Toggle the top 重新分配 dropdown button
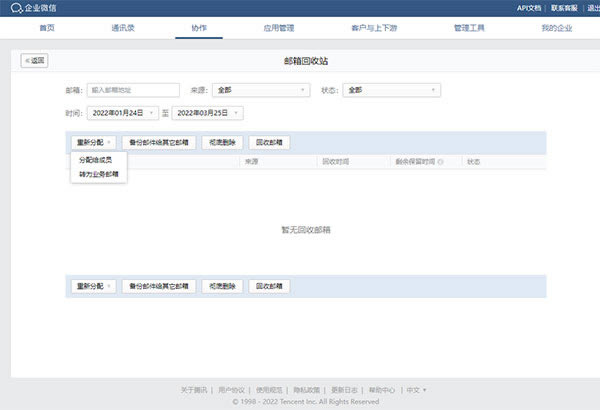This screenshot has width=600, height=410. point(93,142)
